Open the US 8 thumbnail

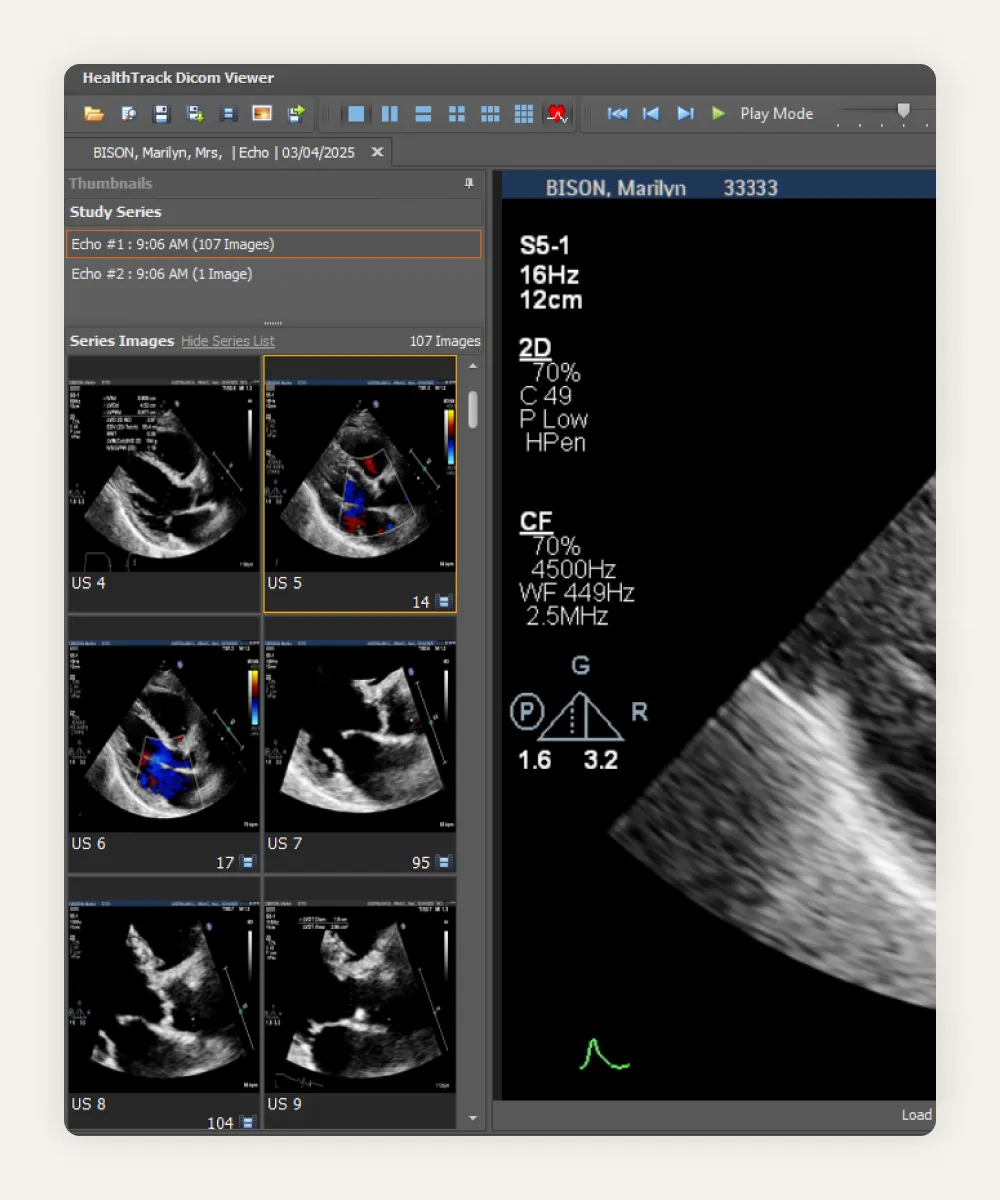click(164, 1003)
